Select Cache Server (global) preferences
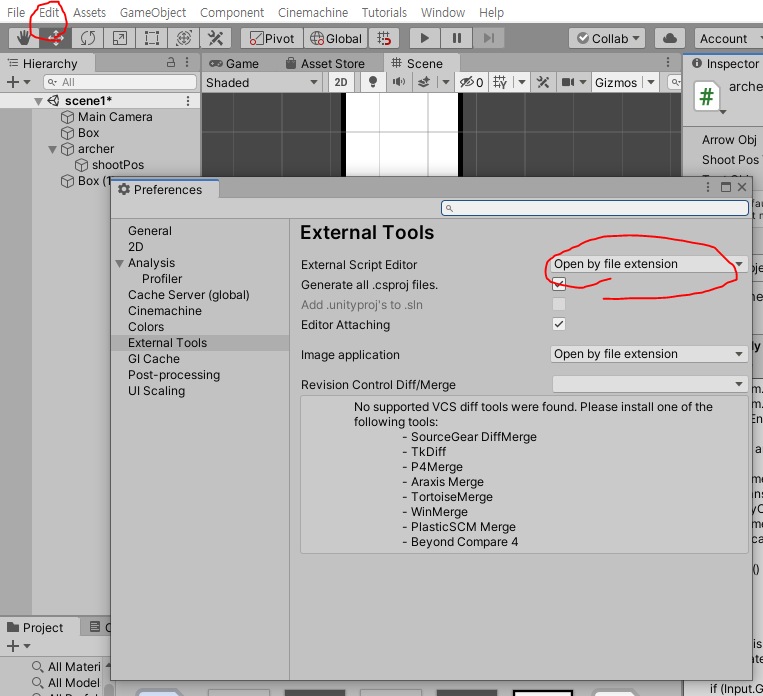 (189, 295)
